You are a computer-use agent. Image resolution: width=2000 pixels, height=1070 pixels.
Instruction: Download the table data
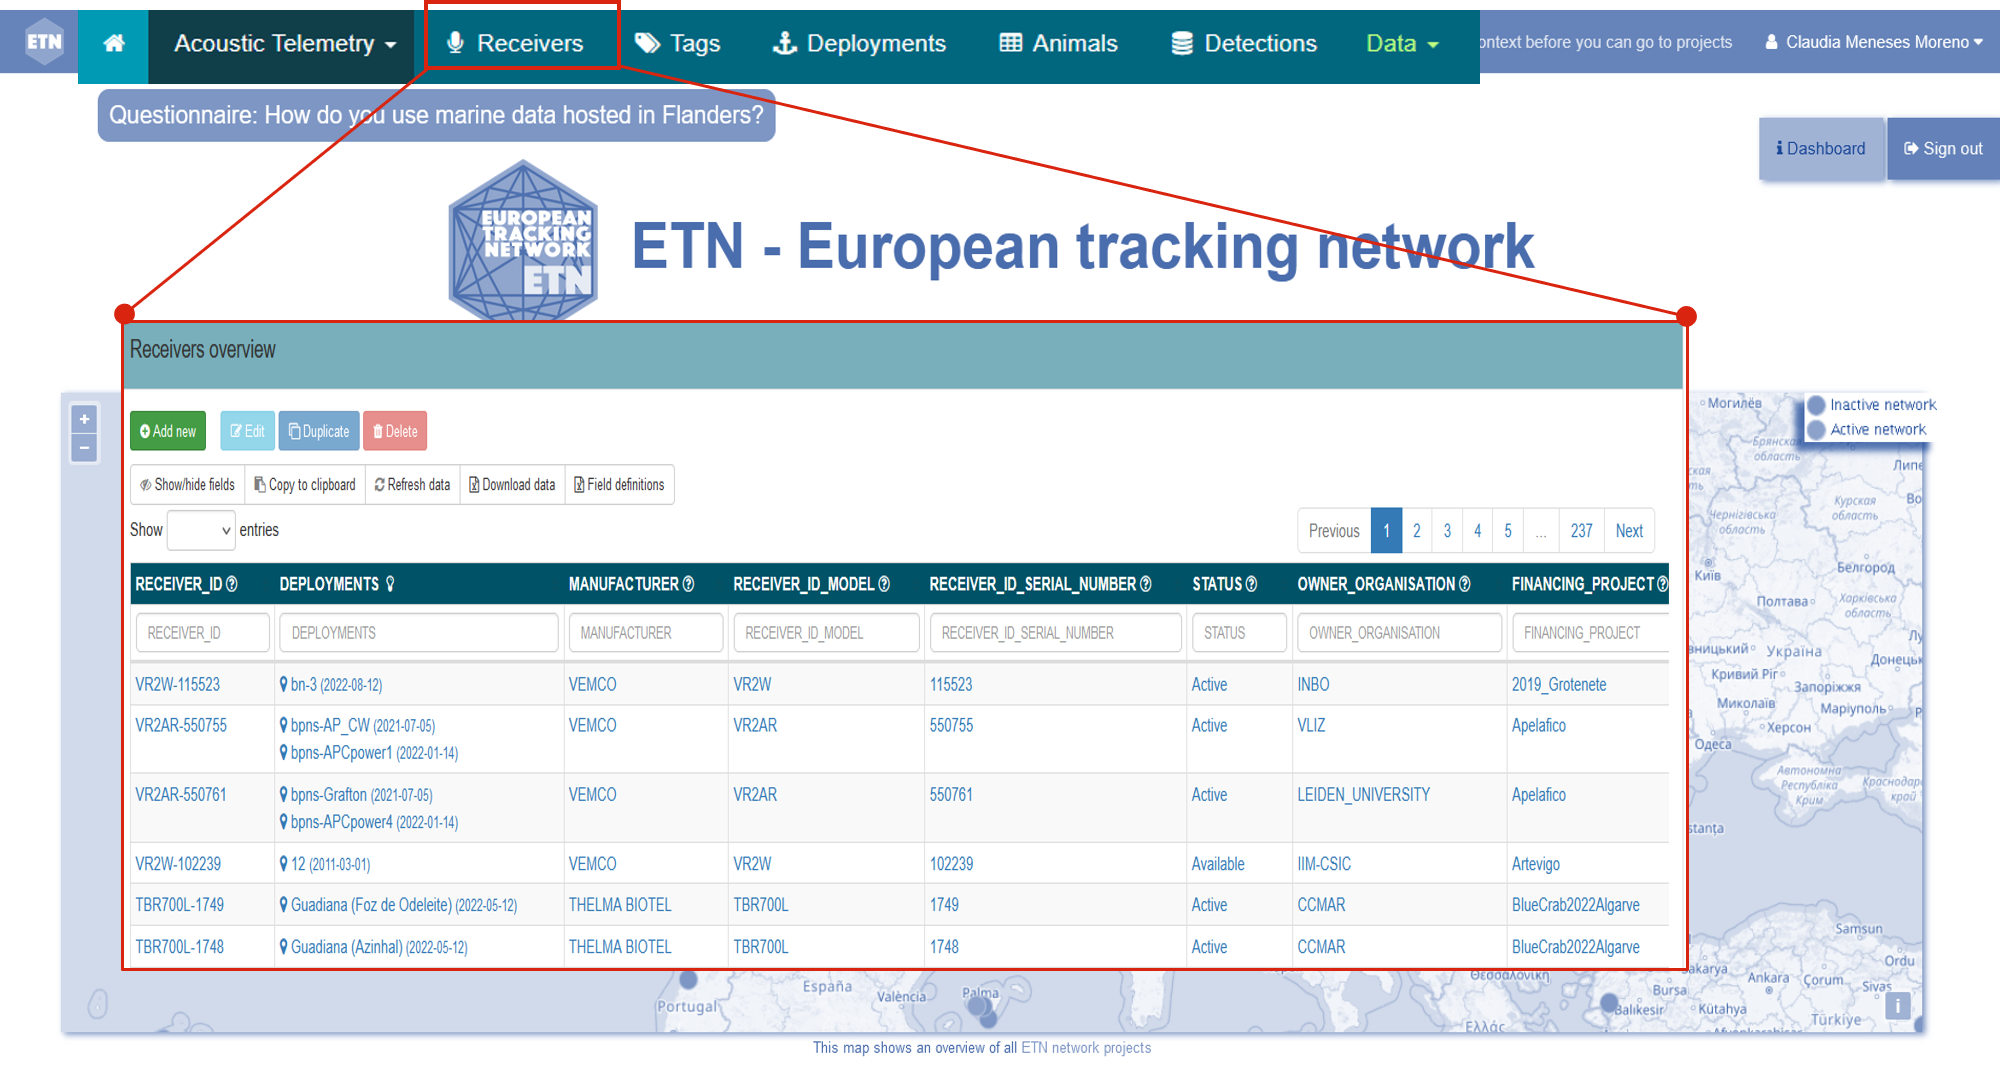click(x=512, y=484)
